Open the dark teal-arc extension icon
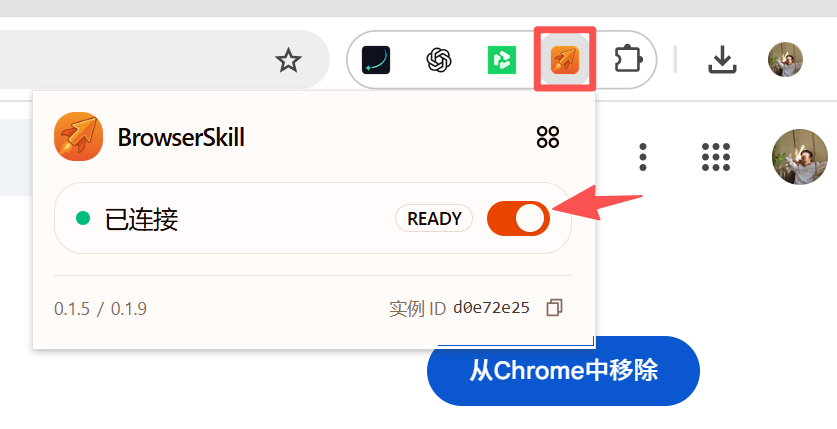The width and height of the screenshot is (837, 429). 376,60
